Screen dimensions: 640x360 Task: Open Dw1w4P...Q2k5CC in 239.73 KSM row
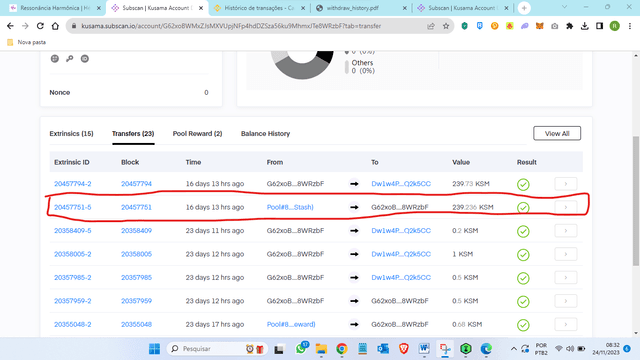pos(401,184)
